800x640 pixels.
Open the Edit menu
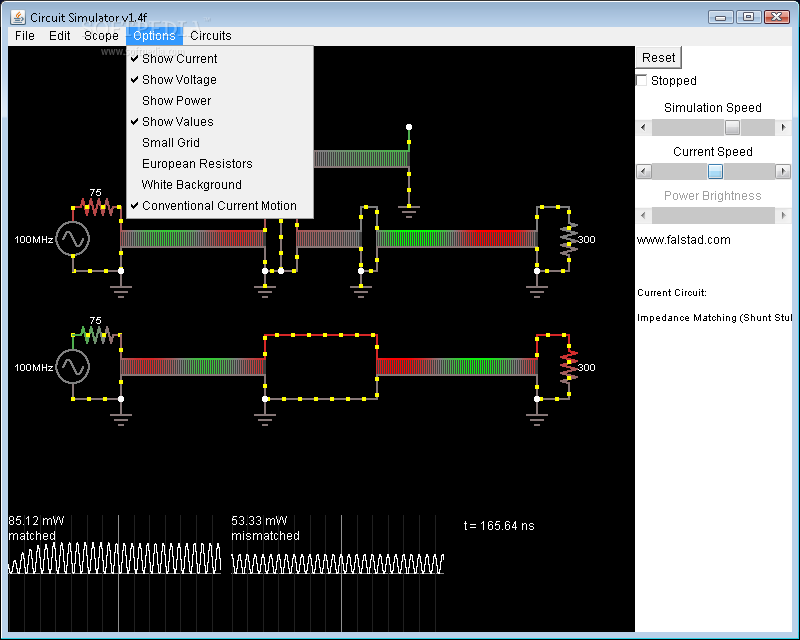click(x=59, y=36)
